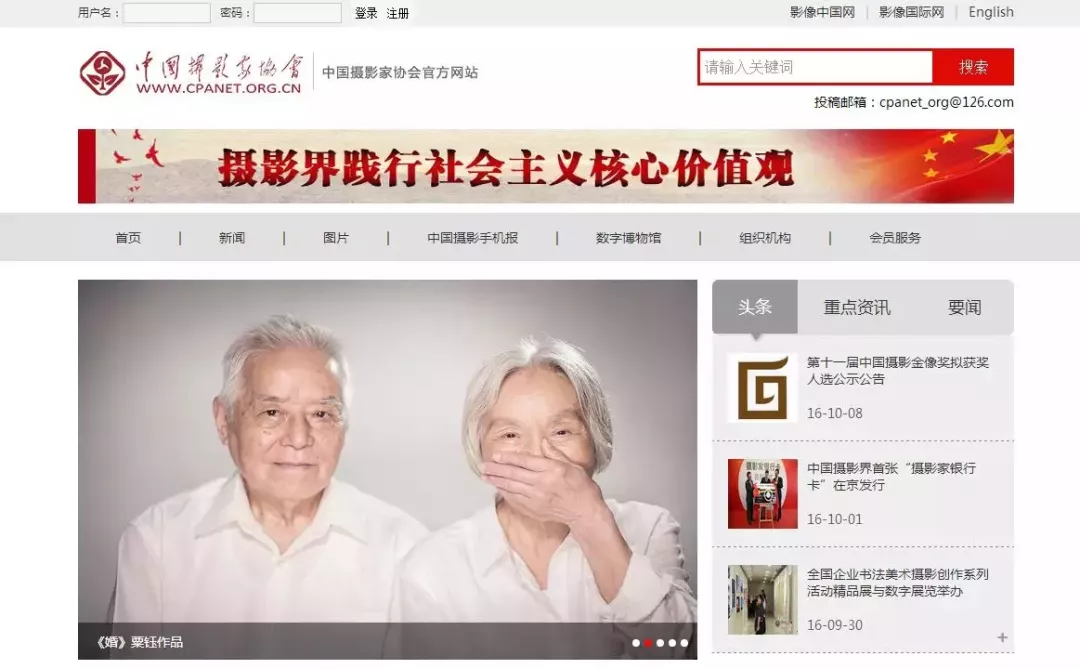
Task: Focus the 请输入关键词 search box
Action: pos(816,67)
